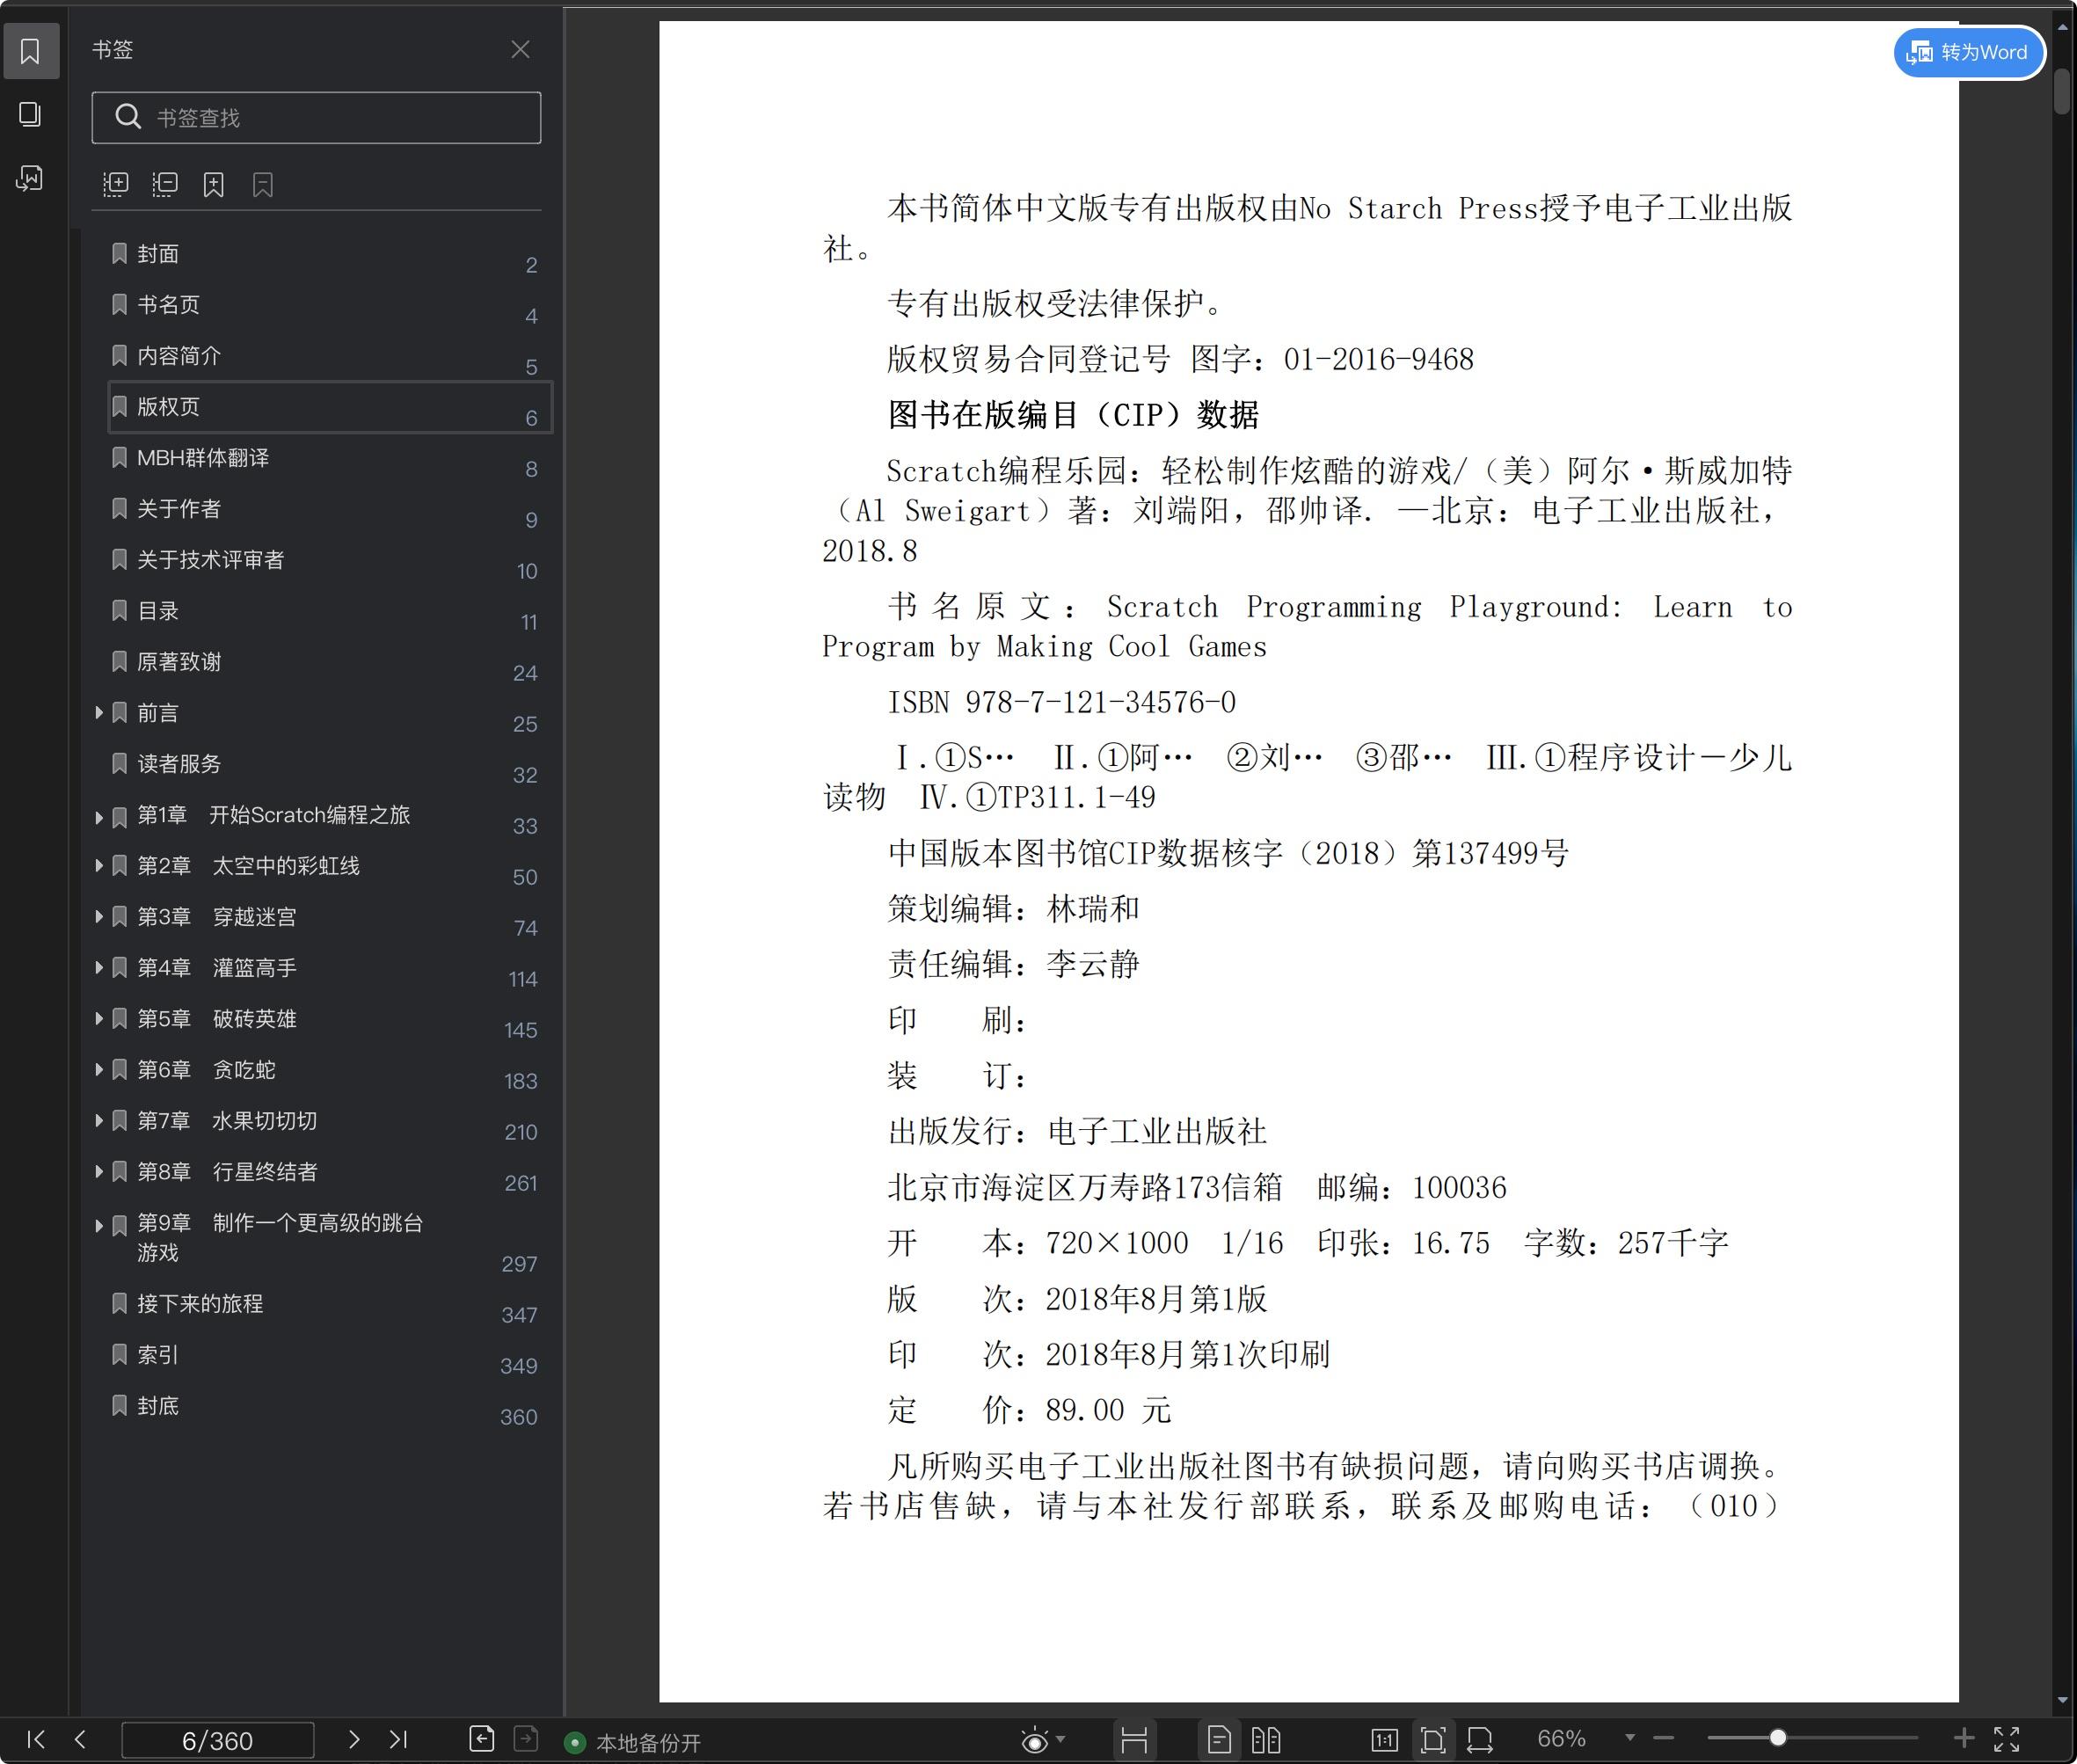The width and height of the screenshot is (2077, 1764).
Task: Open the page thumbnails panel icon
Action: tap(31, 114)
